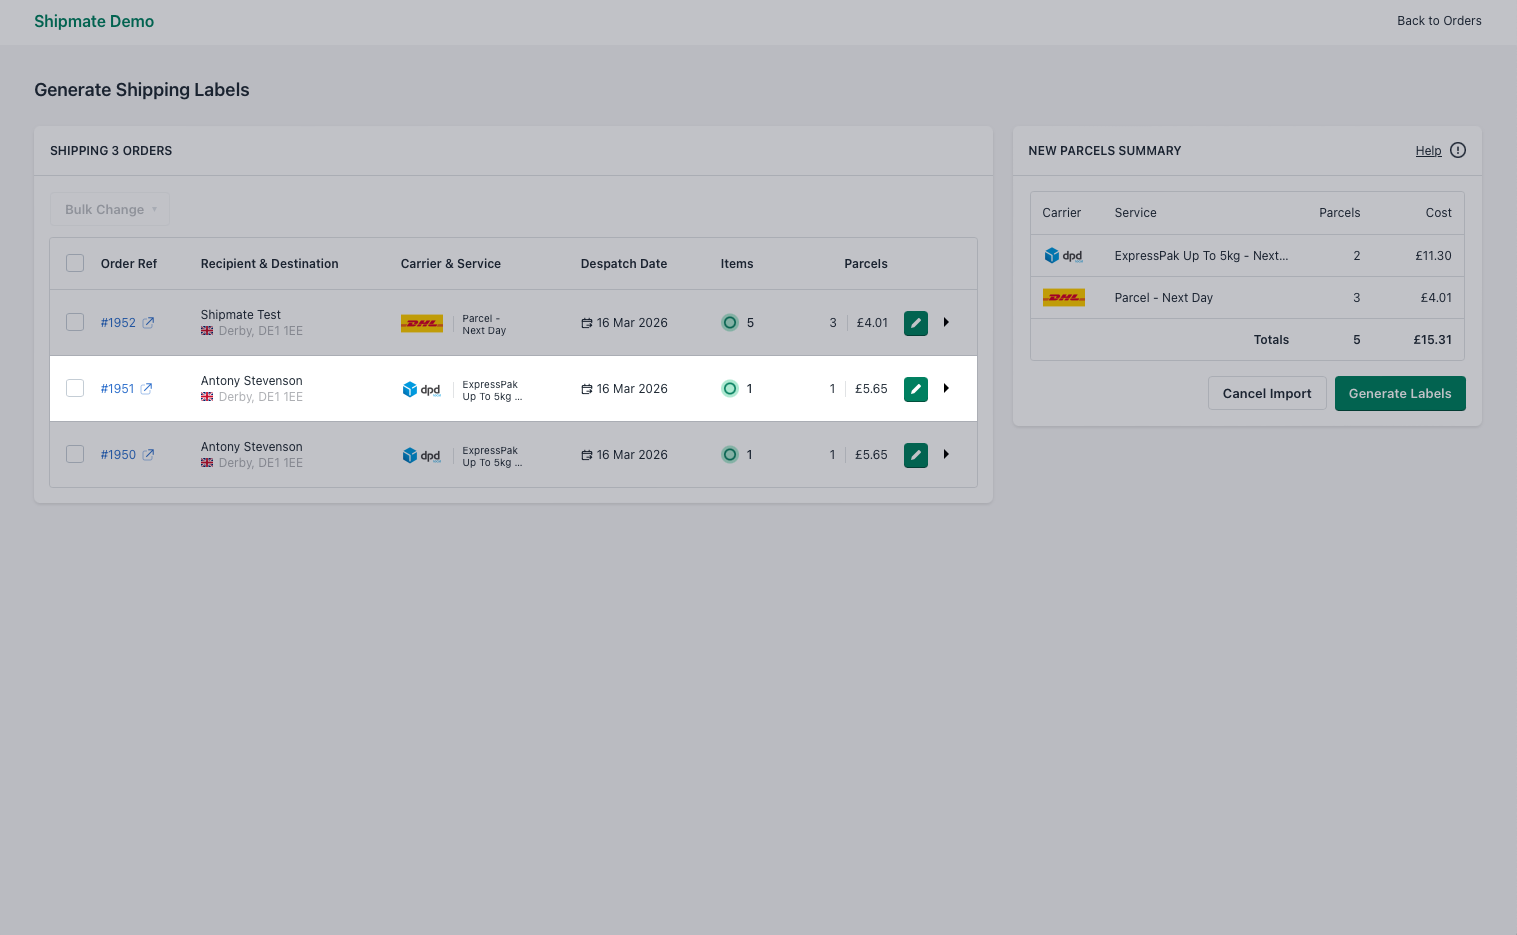Image resolution: width=1517 pixels, height=935 pixels.
Task: Click the Cancel Import button
Action: (1266, 394)
